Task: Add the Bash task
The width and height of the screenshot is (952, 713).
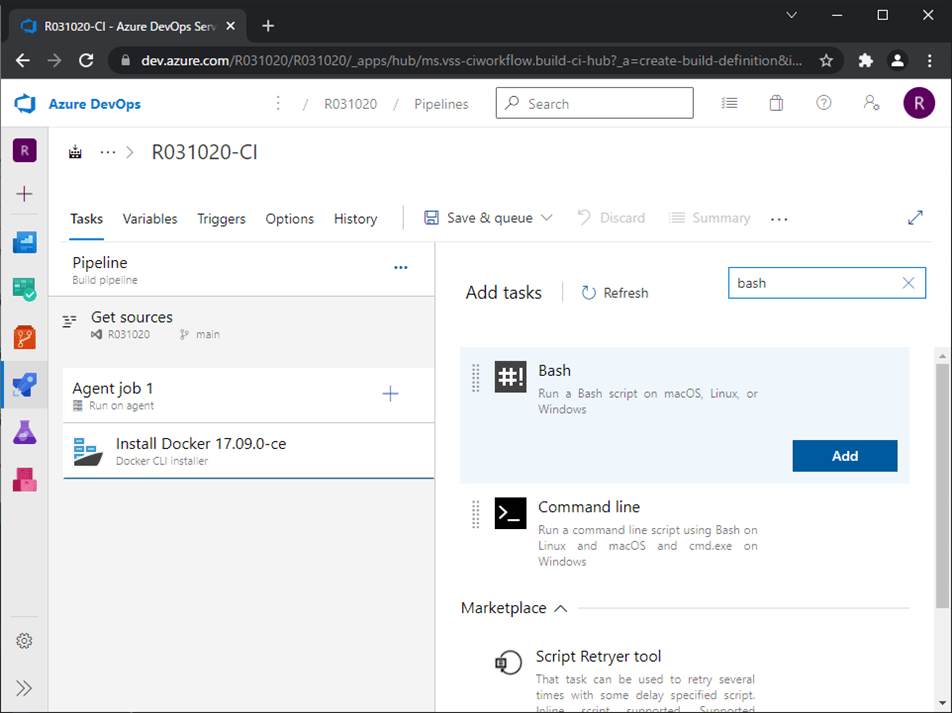Action: (845, 456)
